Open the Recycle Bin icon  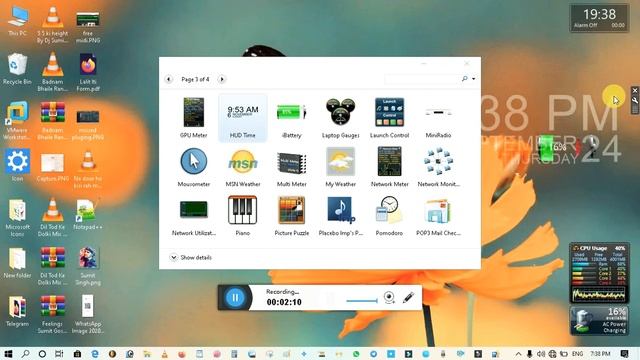pos(17,69)
